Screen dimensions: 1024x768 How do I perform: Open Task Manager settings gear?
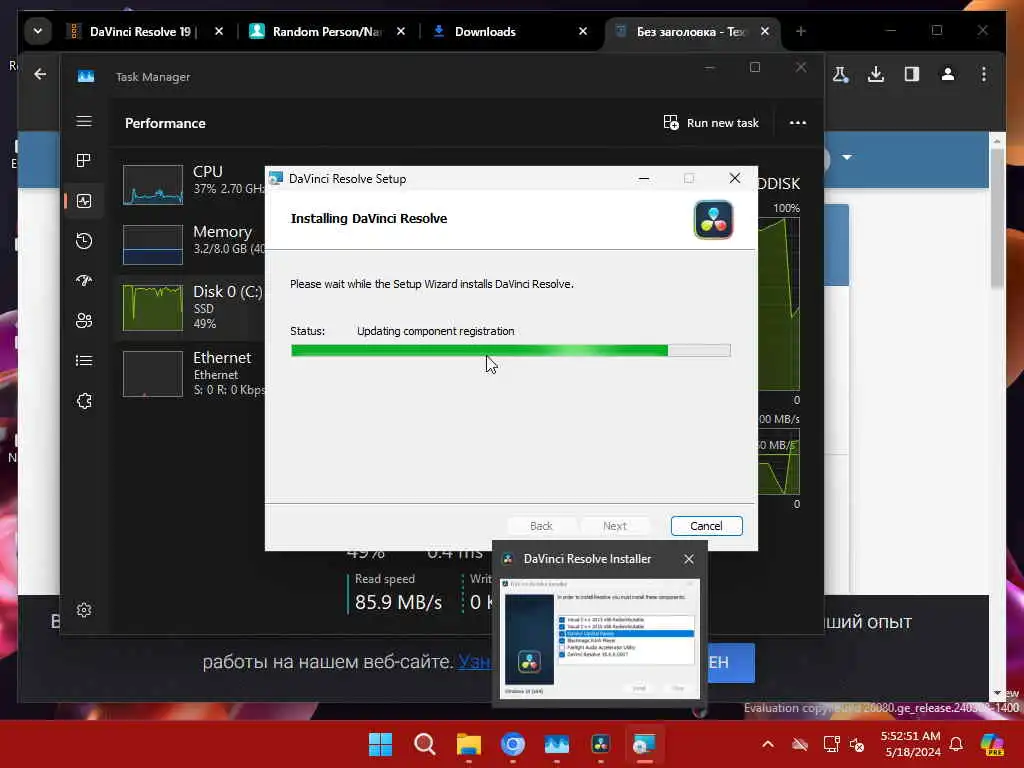click(84, 610)
